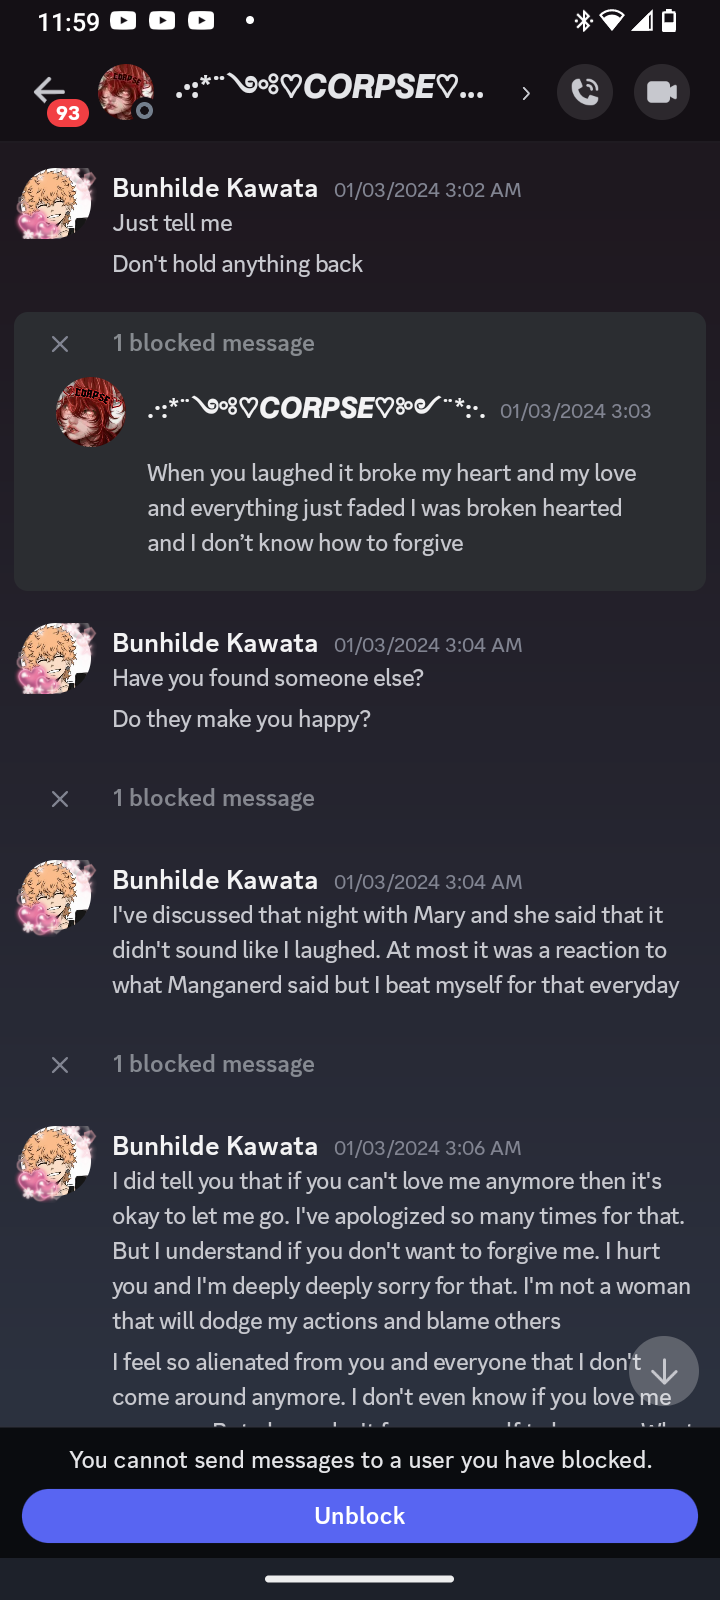Open Bunhilde Kawata name at 3:06 AM

tap(215, 1146)
